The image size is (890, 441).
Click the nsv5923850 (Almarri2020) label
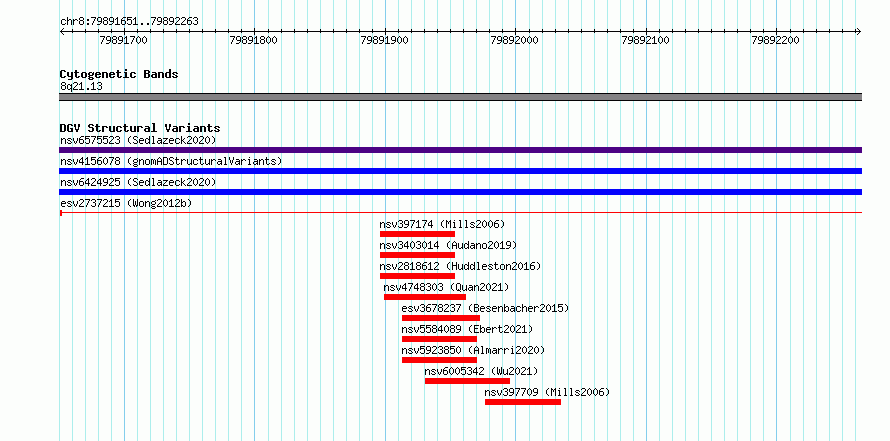[473, 350]
